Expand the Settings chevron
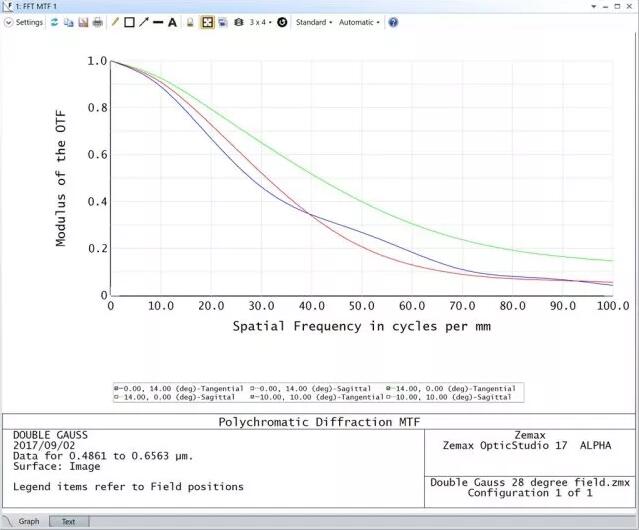The height and width of the screenshot is (530, 639). (x=8, y=22)
